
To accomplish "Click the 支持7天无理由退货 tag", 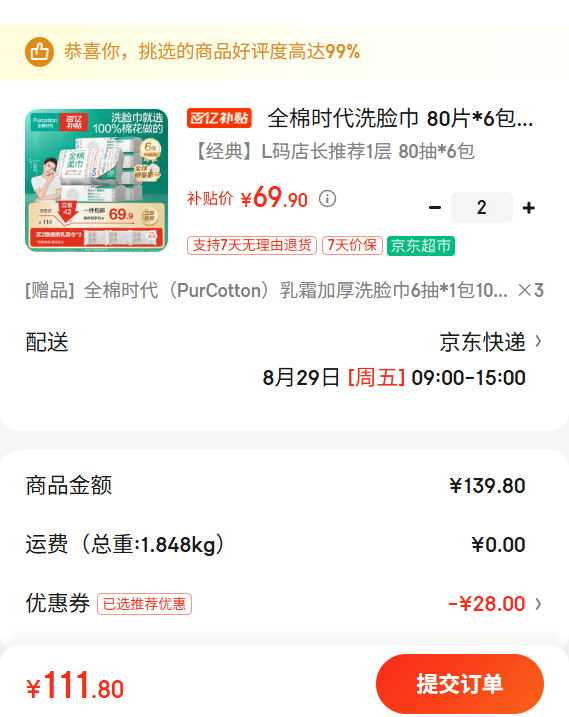I will pos(252,246).
